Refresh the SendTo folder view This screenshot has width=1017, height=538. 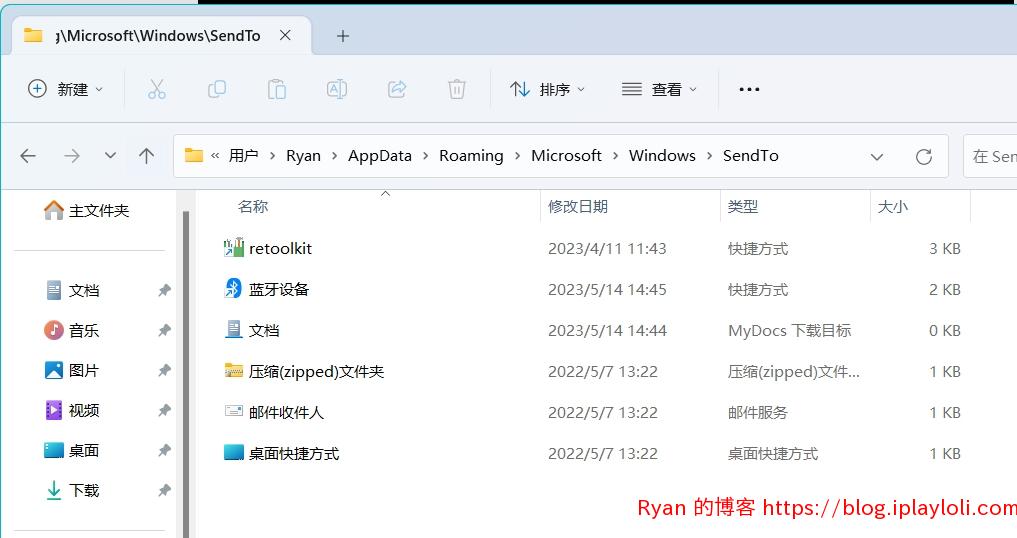pos(924,156)
